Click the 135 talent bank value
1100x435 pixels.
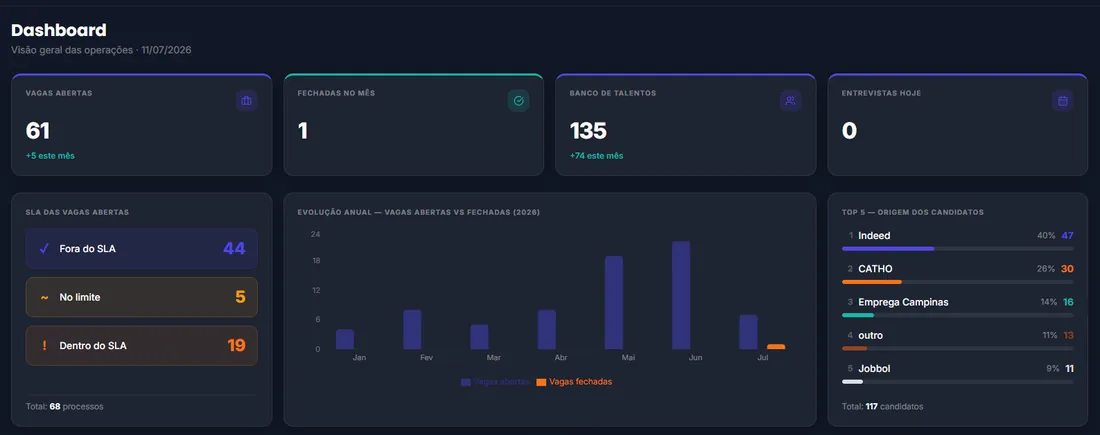[x=588, y=131]
